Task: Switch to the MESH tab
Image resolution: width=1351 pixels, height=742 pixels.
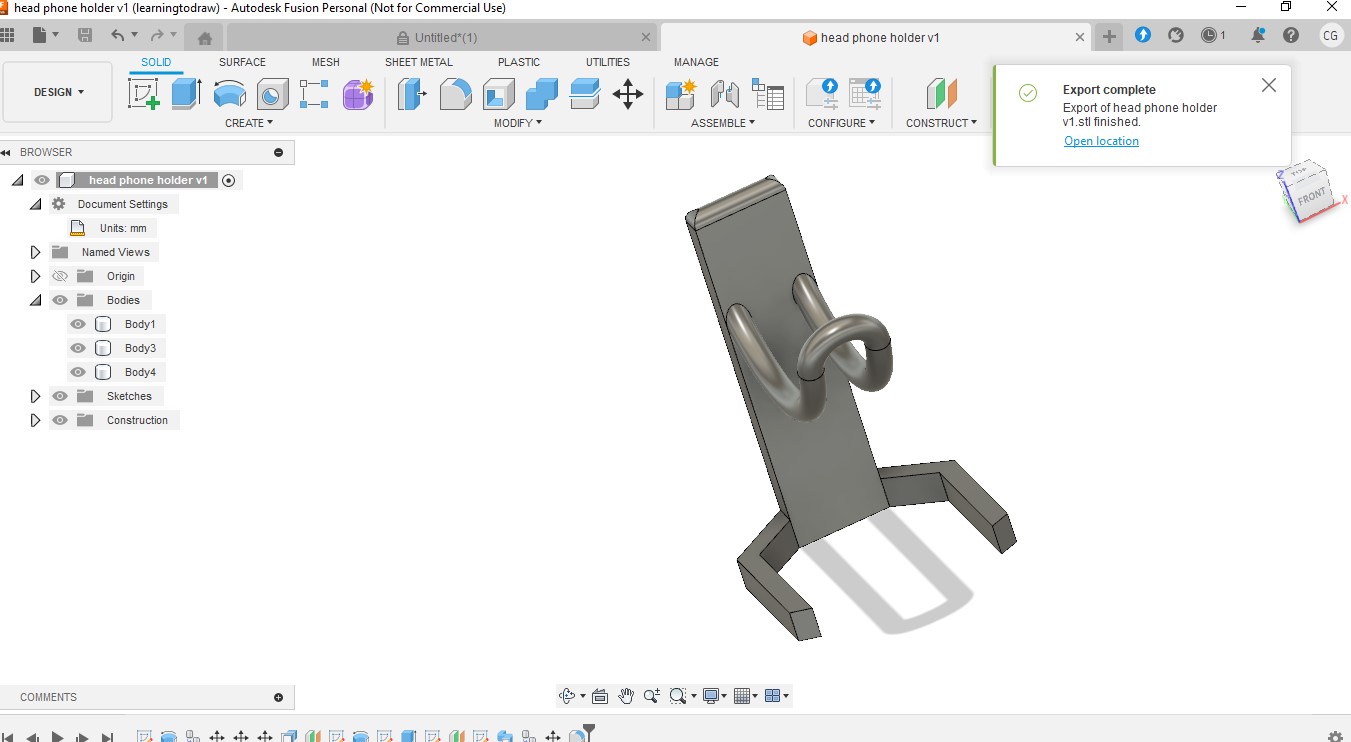Action: 326,62
